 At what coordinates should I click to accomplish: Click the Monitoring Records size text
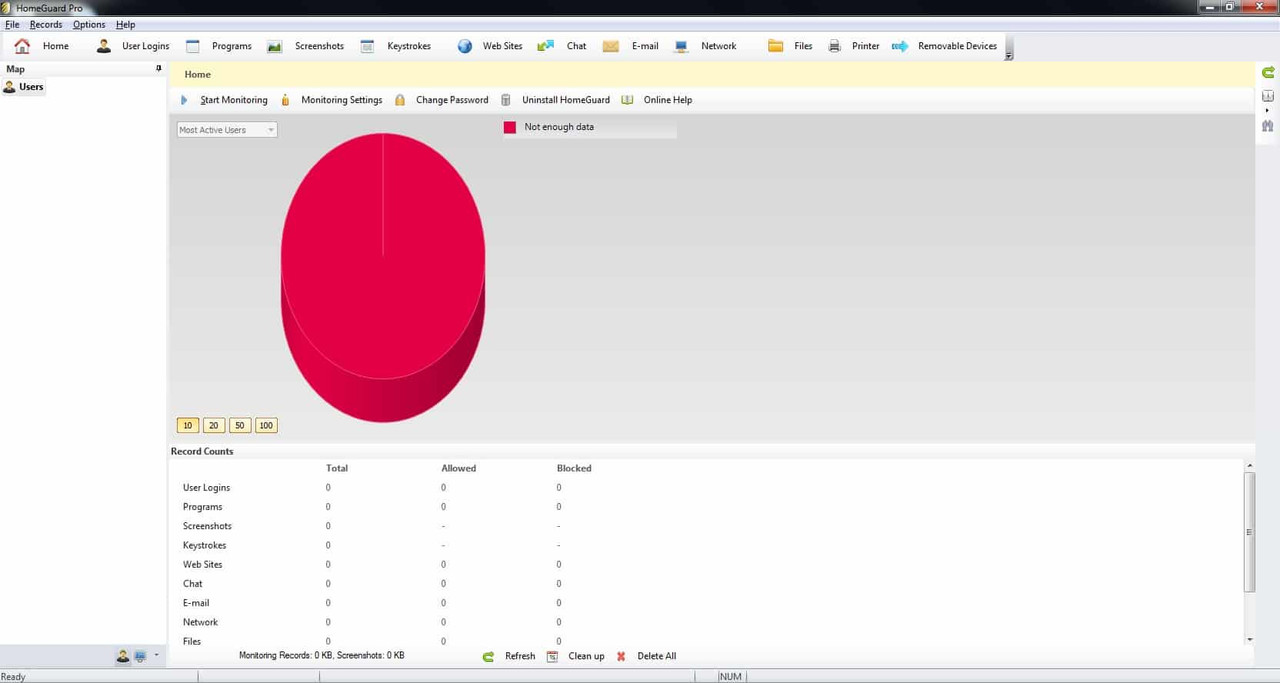322,656
